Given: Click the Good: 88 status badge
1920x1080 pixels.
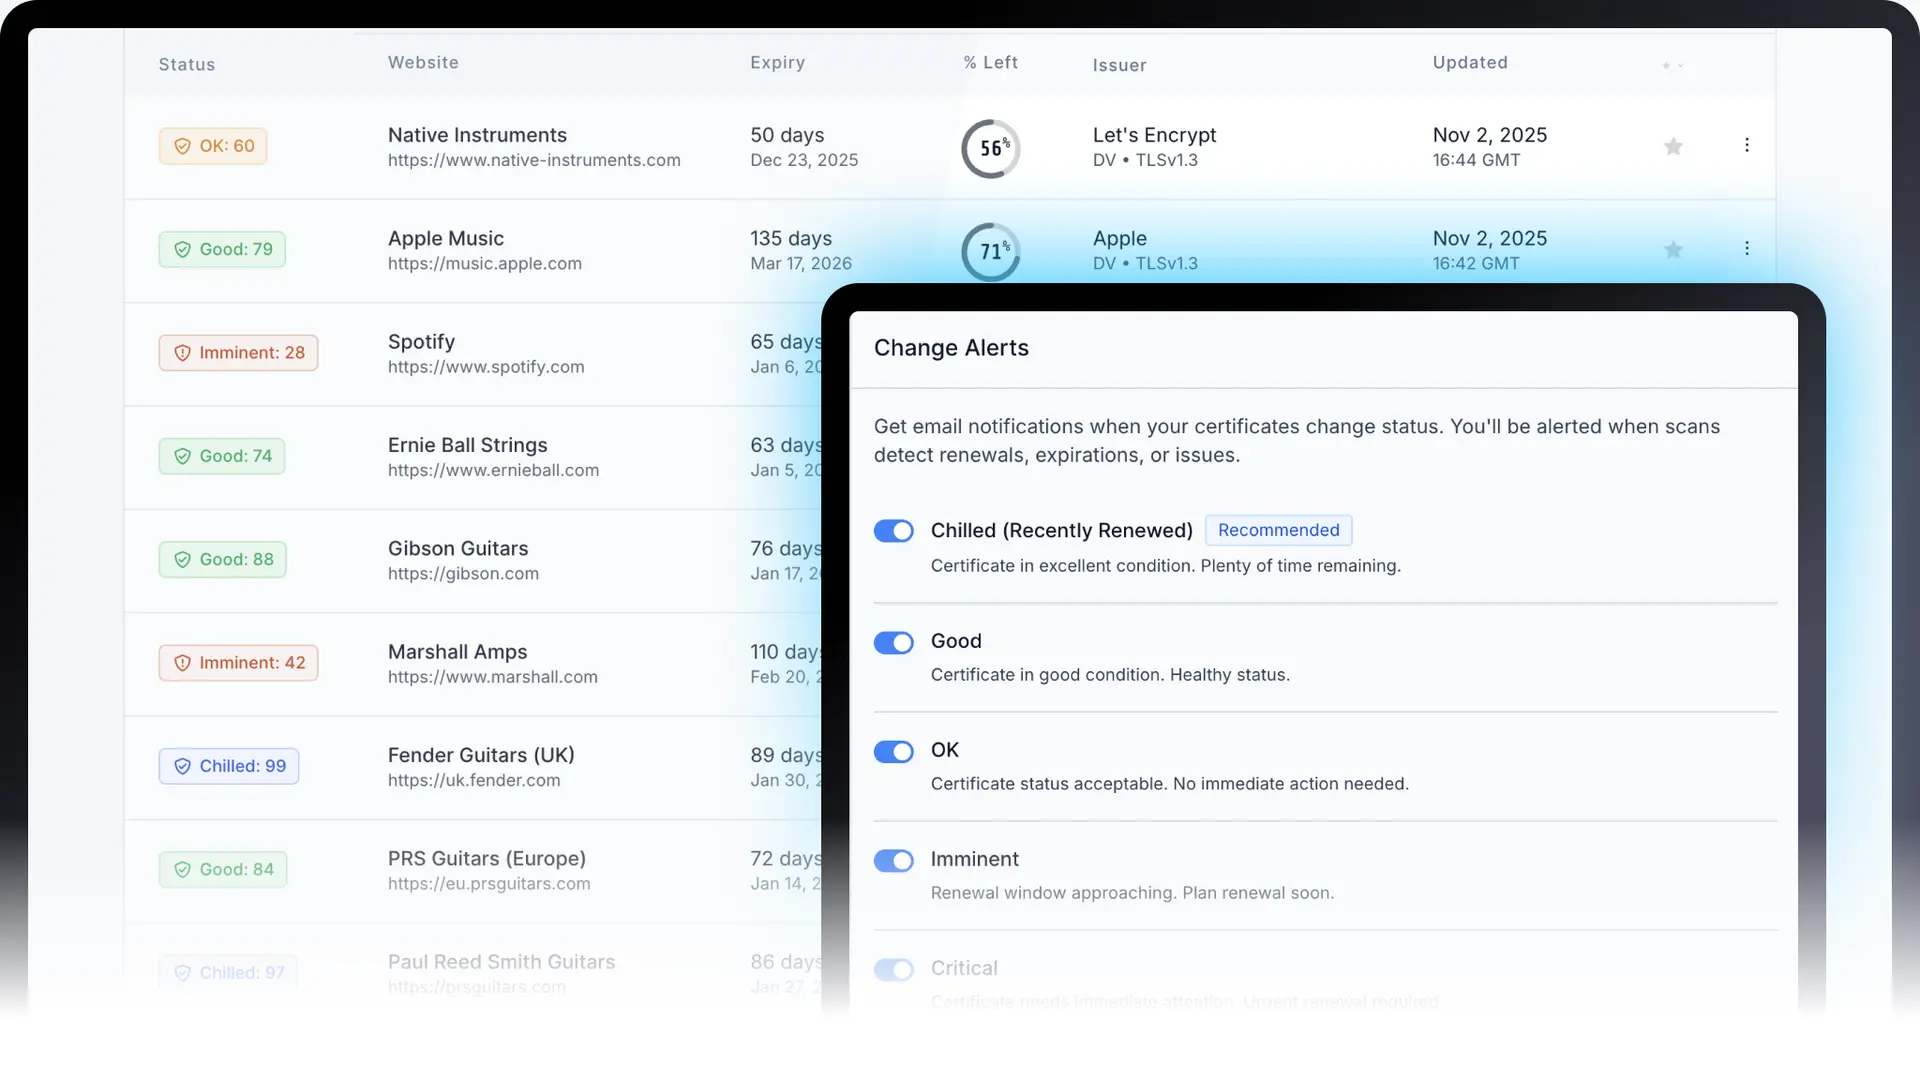Looking at the screenshot, I should coord(222,559).
